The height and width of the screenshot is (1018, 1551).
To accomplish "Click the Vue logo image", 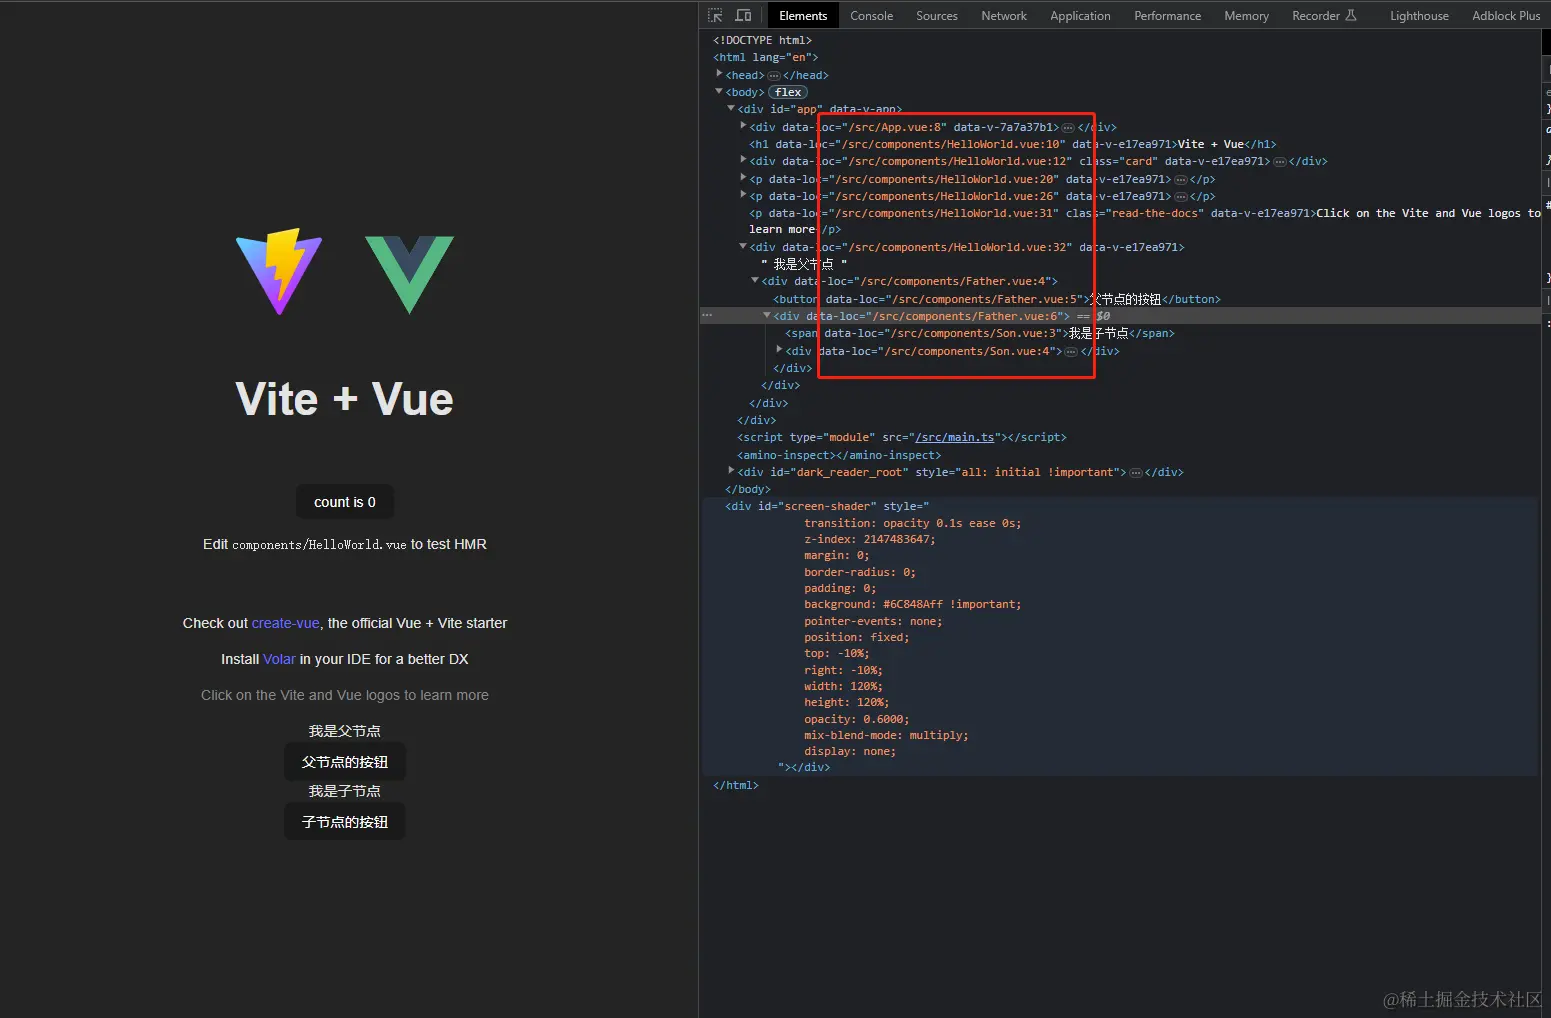I will point(410,273).
